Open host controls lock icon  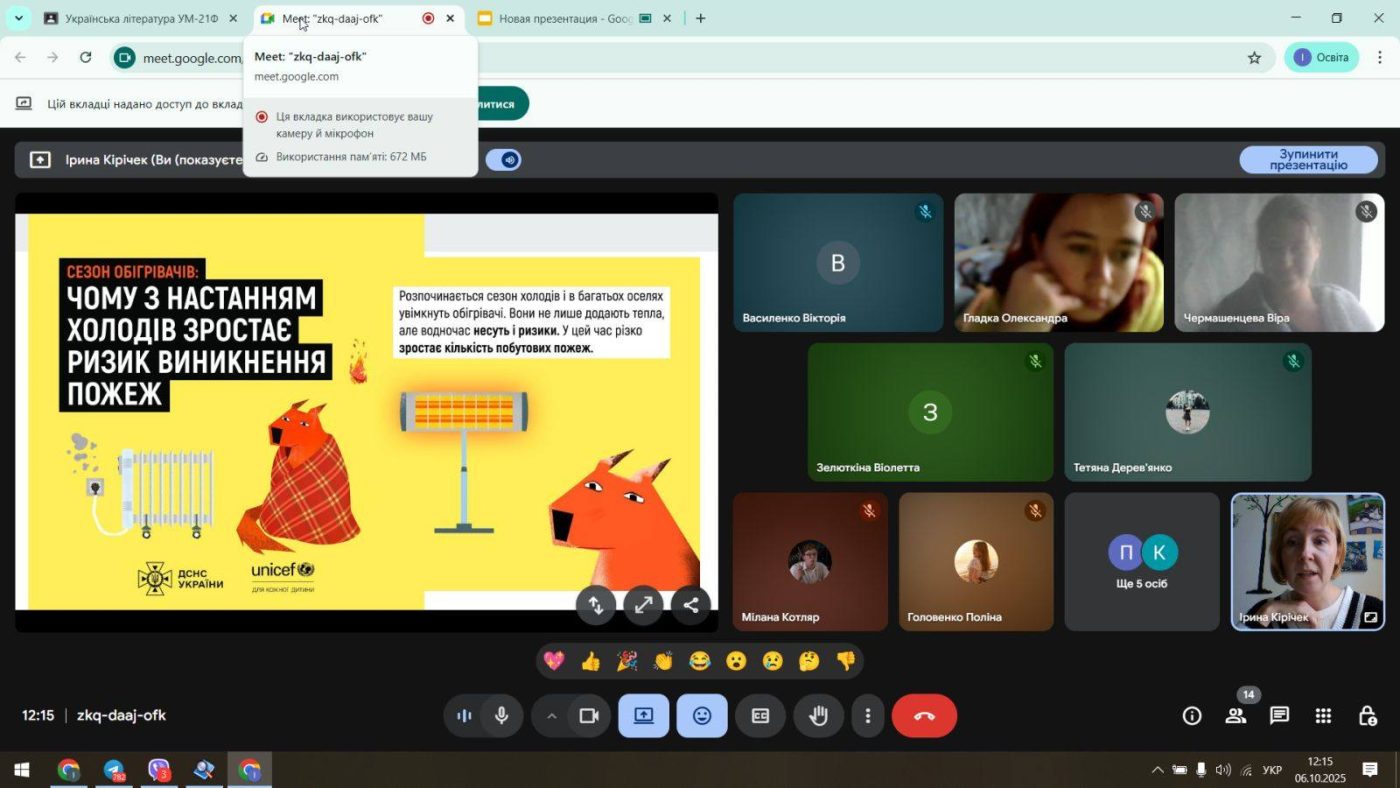(1367, 716)
